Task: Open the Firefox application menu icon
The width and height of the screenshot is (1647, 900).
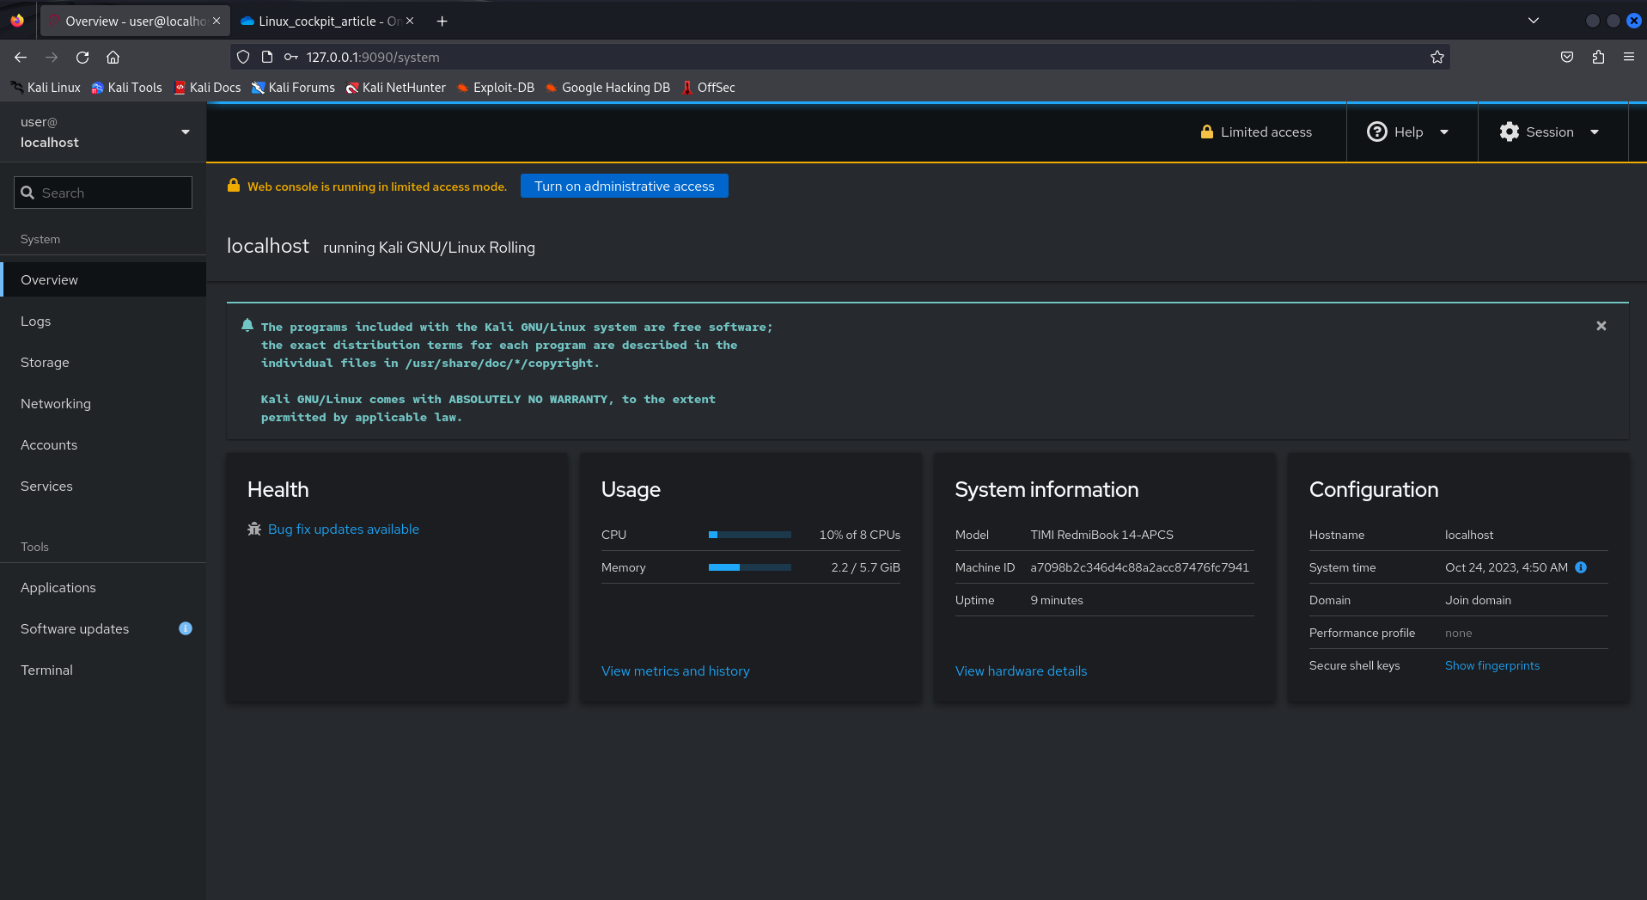Action: 1628,57
